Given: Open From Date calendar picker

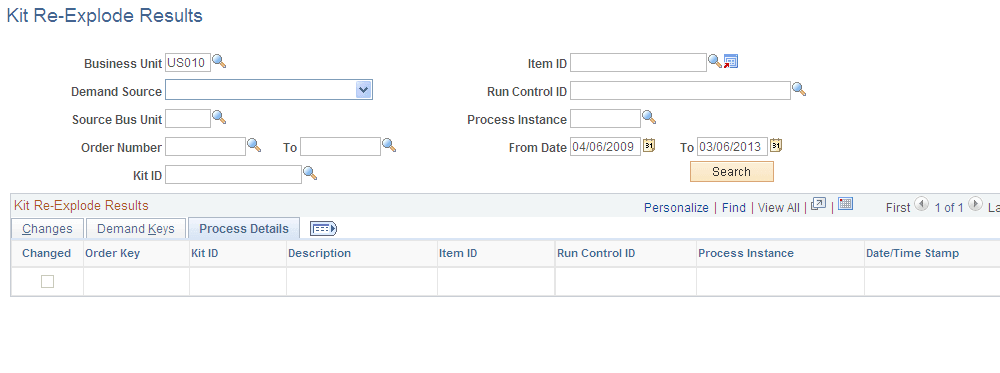Looking at the screenshot, I should click(649, 146).
